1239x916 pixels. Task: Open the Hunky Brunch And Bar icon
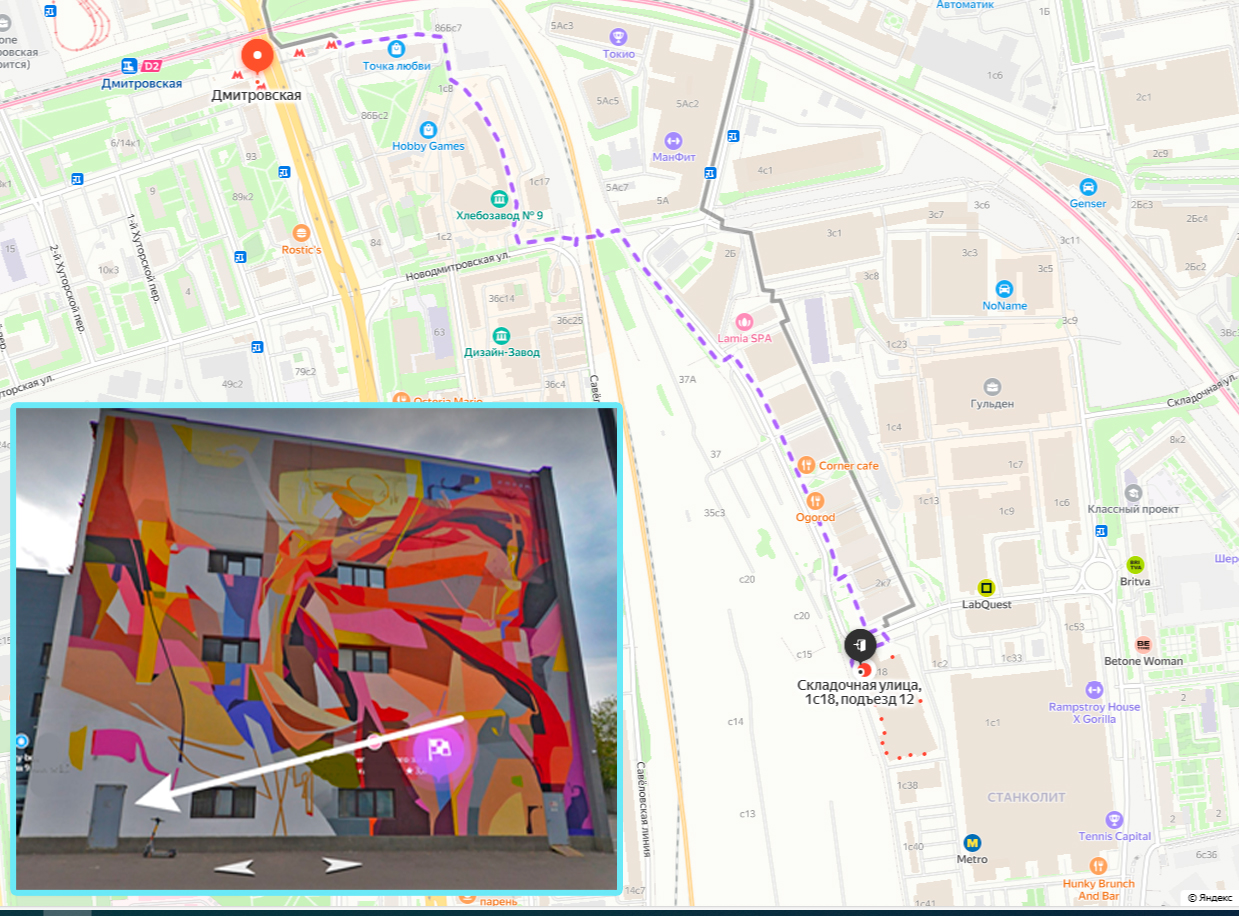click(1098, 865)
